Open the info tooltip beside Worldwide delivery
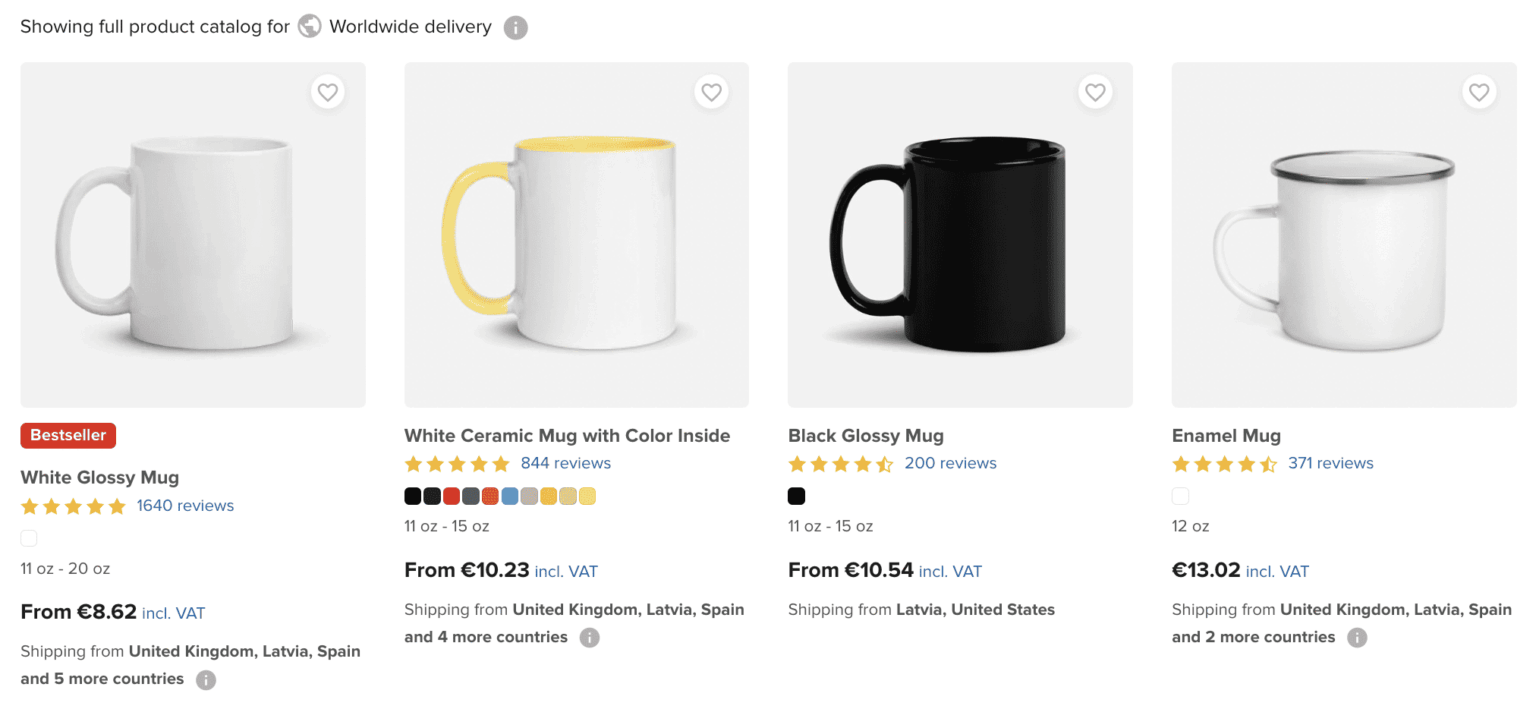 [x=515, y=27]
